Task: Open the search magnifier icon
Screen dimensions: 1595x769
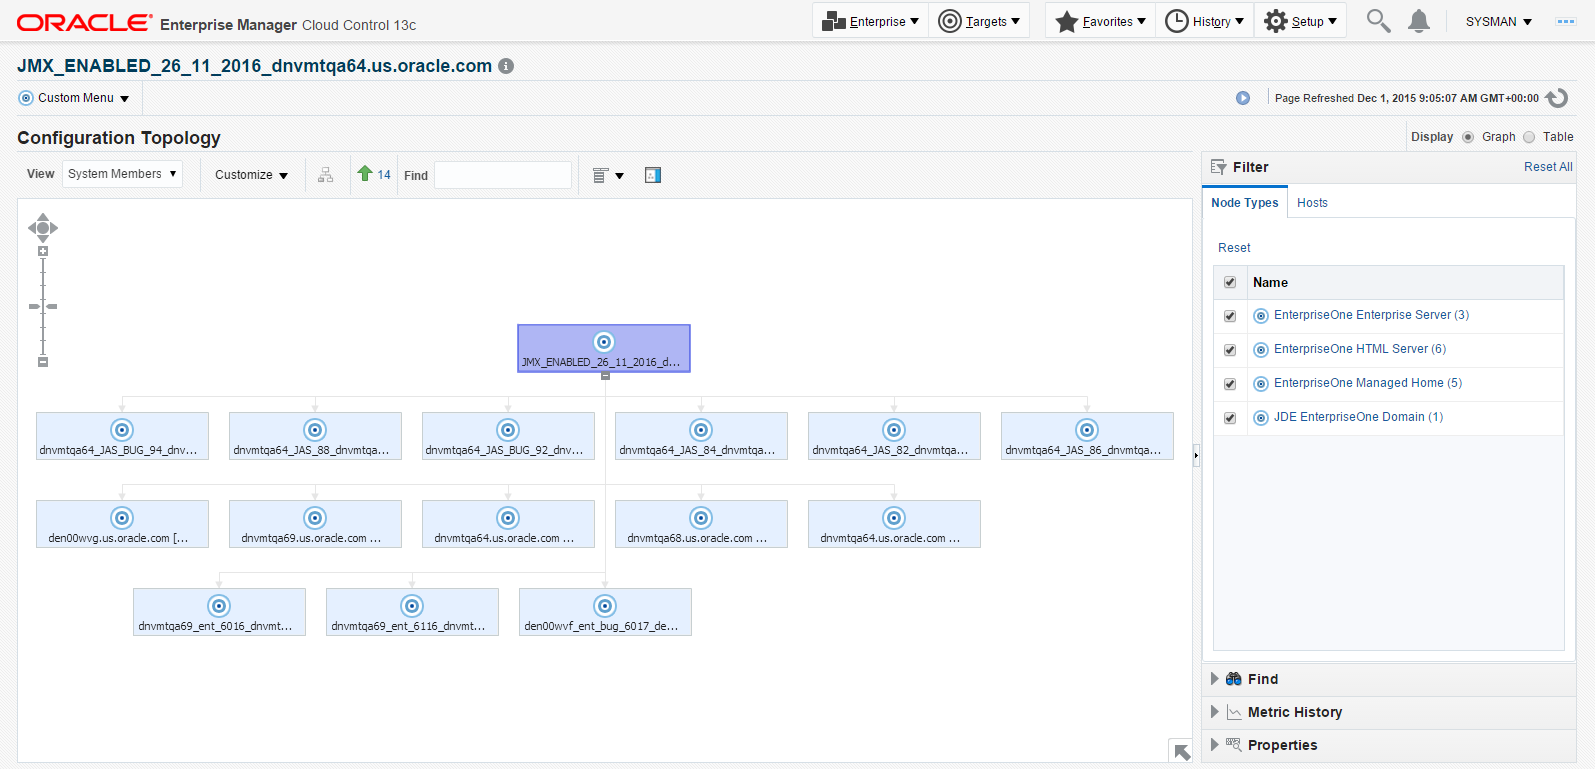Action: (x=1378, y=21)
